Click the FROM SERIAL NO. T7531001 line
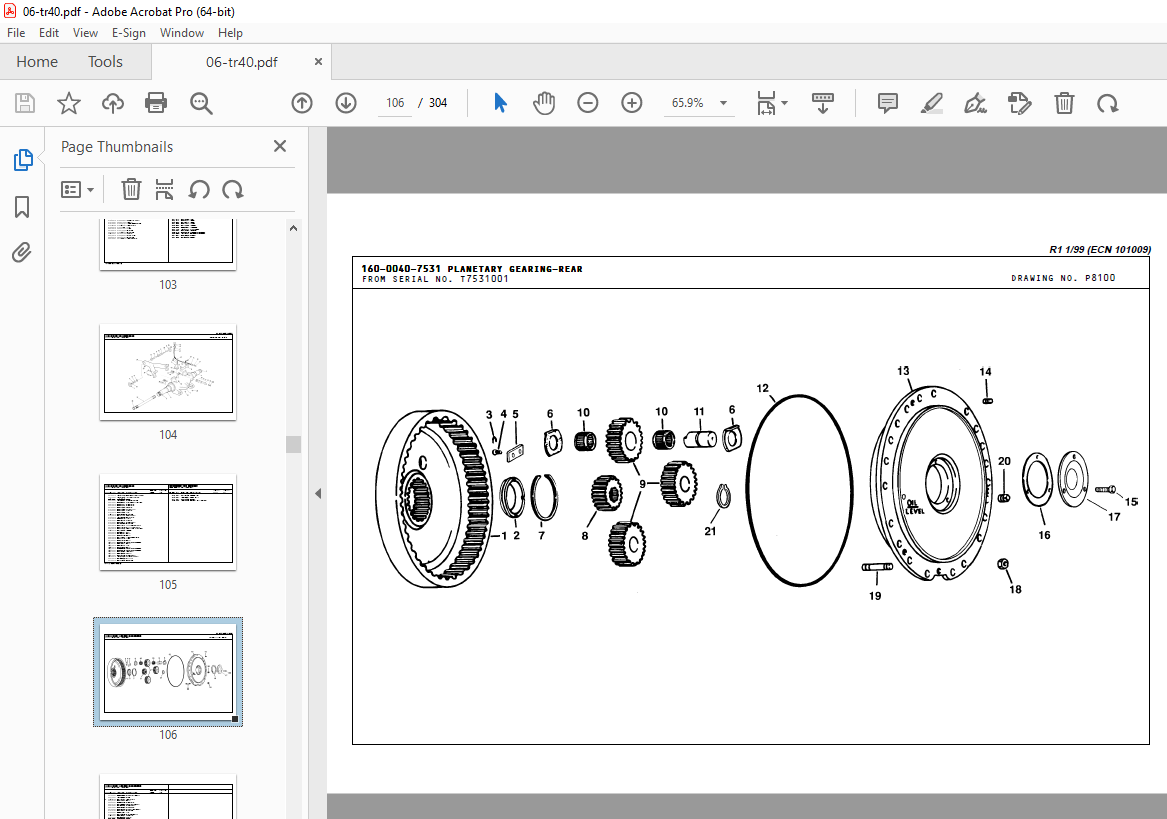1167x819 pixels. 435,279
